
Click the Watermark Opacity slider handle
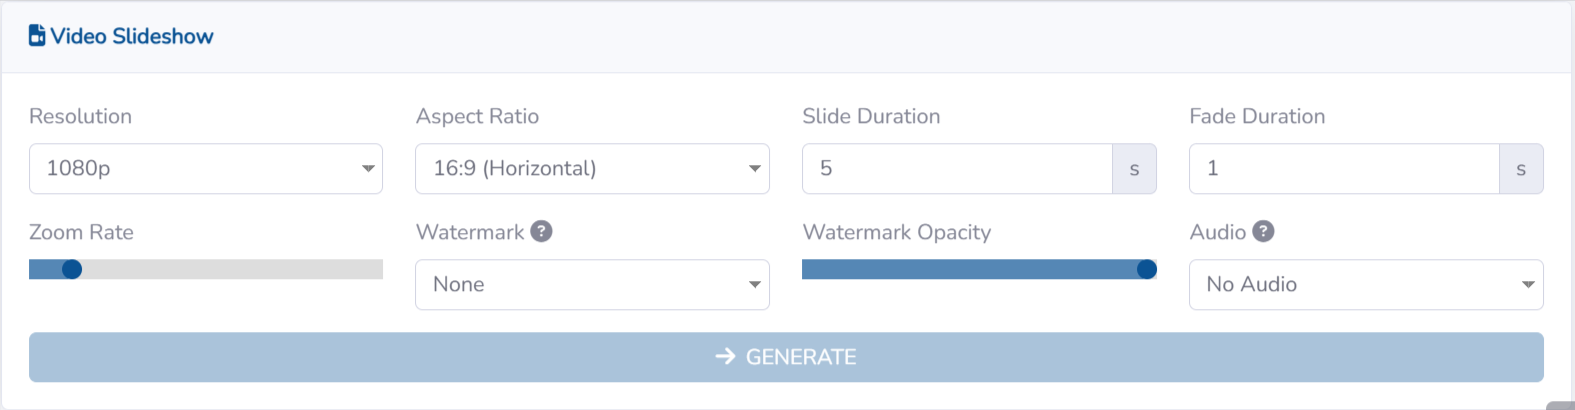pos(1147,269)
